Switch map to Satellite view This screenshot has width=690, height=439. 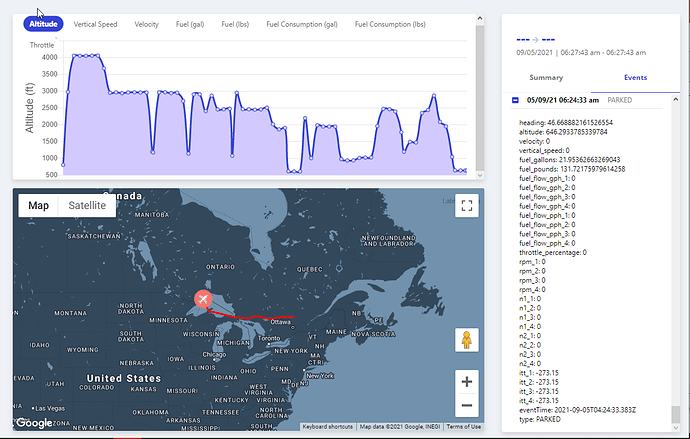pyautogui.click(x=86, y=206)
